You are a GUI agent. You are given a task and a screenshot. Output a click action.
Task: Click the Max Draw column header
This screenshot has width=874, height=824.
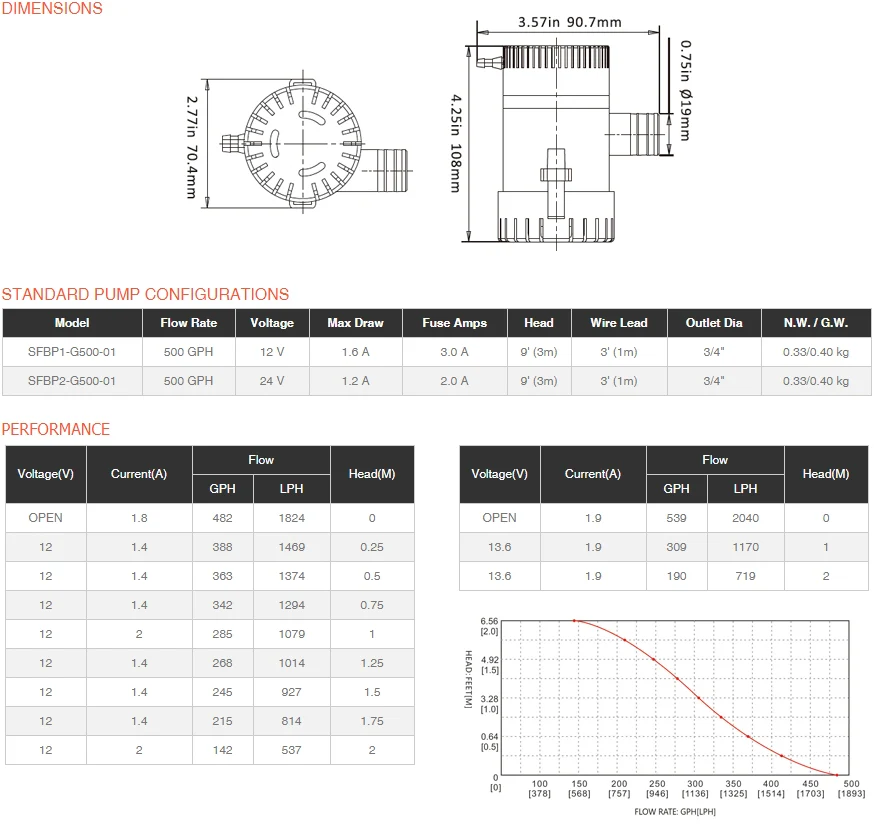point(355,323)
